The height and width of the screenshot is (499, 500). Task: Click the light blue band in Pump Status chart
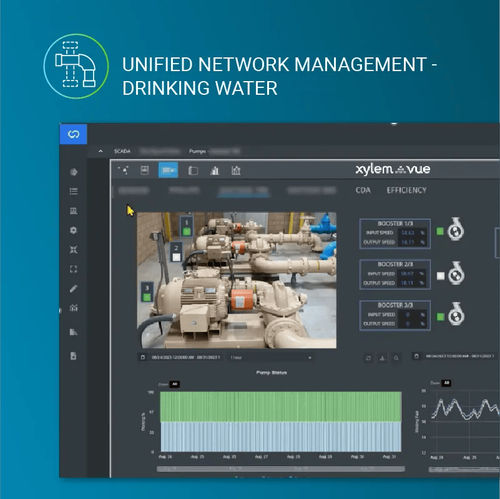pos(281,437)
